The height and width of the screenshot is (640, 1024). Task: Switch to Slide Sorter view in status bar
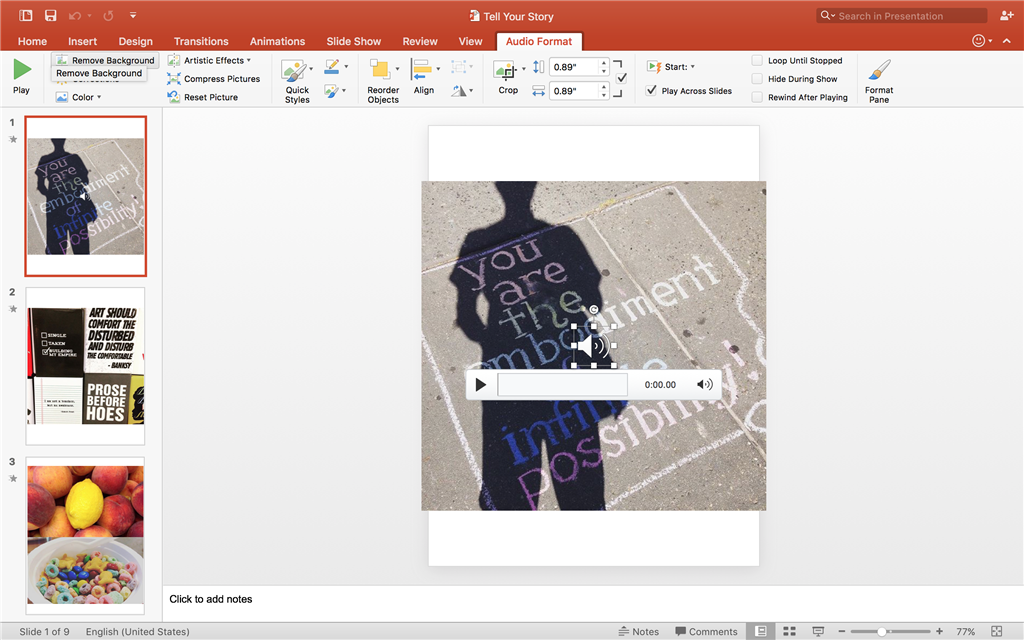[x=789, y=632]
